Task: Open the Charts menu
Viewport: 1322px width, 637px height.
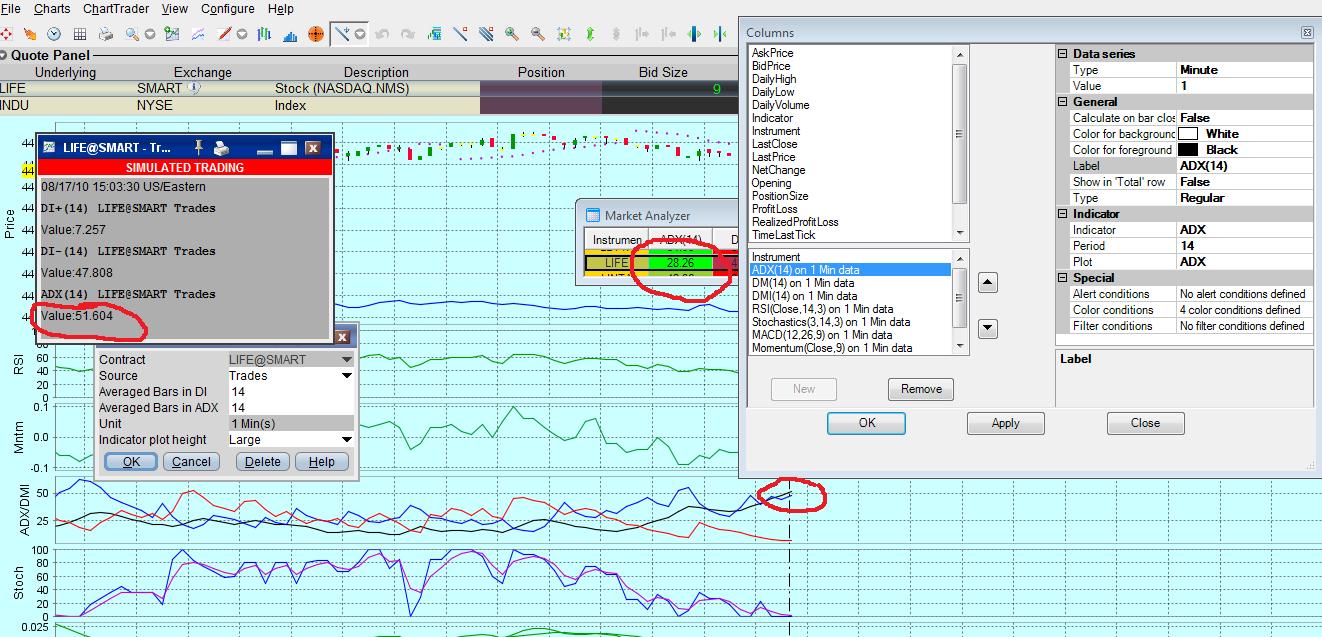Action: click(x=52, y=8)
